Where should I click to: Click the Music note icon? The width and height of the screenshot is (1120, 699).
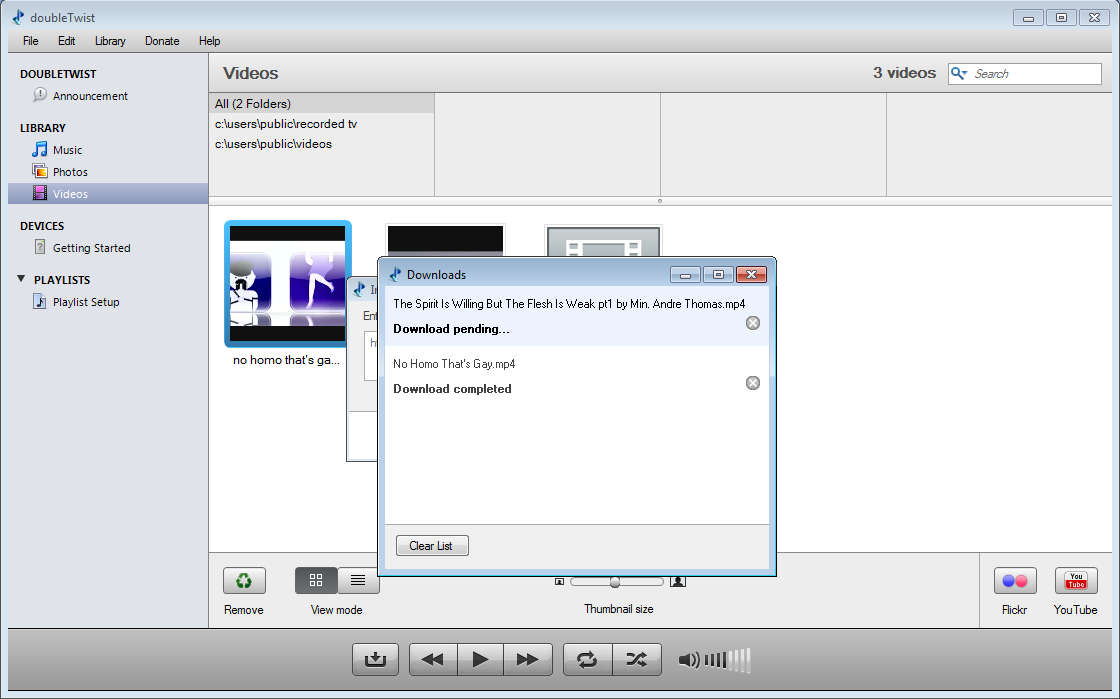click(40, 149)
